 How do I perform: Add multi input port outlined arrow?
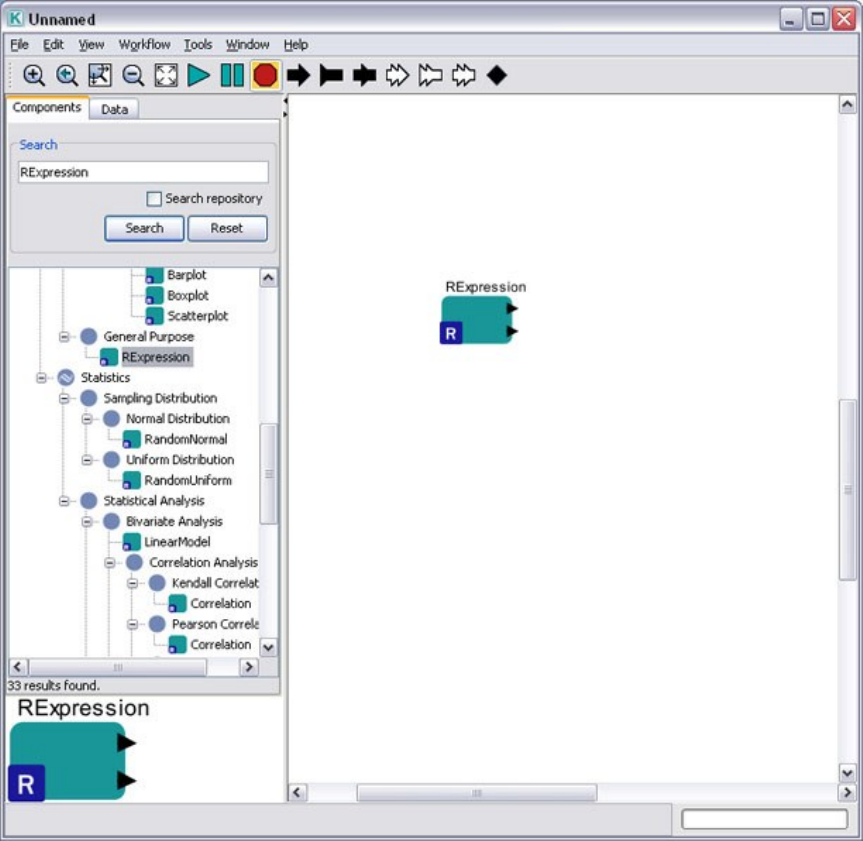397,75
